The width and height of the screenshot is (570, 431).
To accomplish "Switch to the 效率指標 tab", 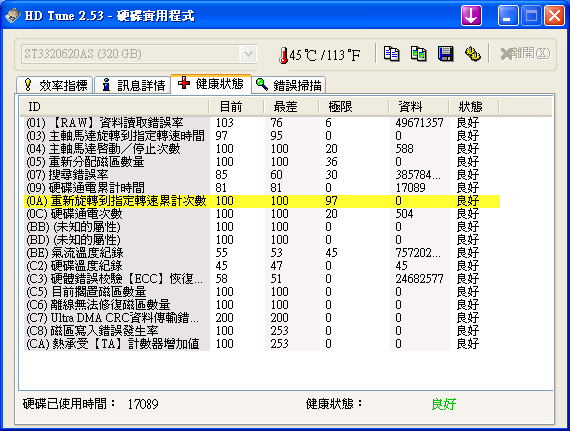I will coord(55,85).
